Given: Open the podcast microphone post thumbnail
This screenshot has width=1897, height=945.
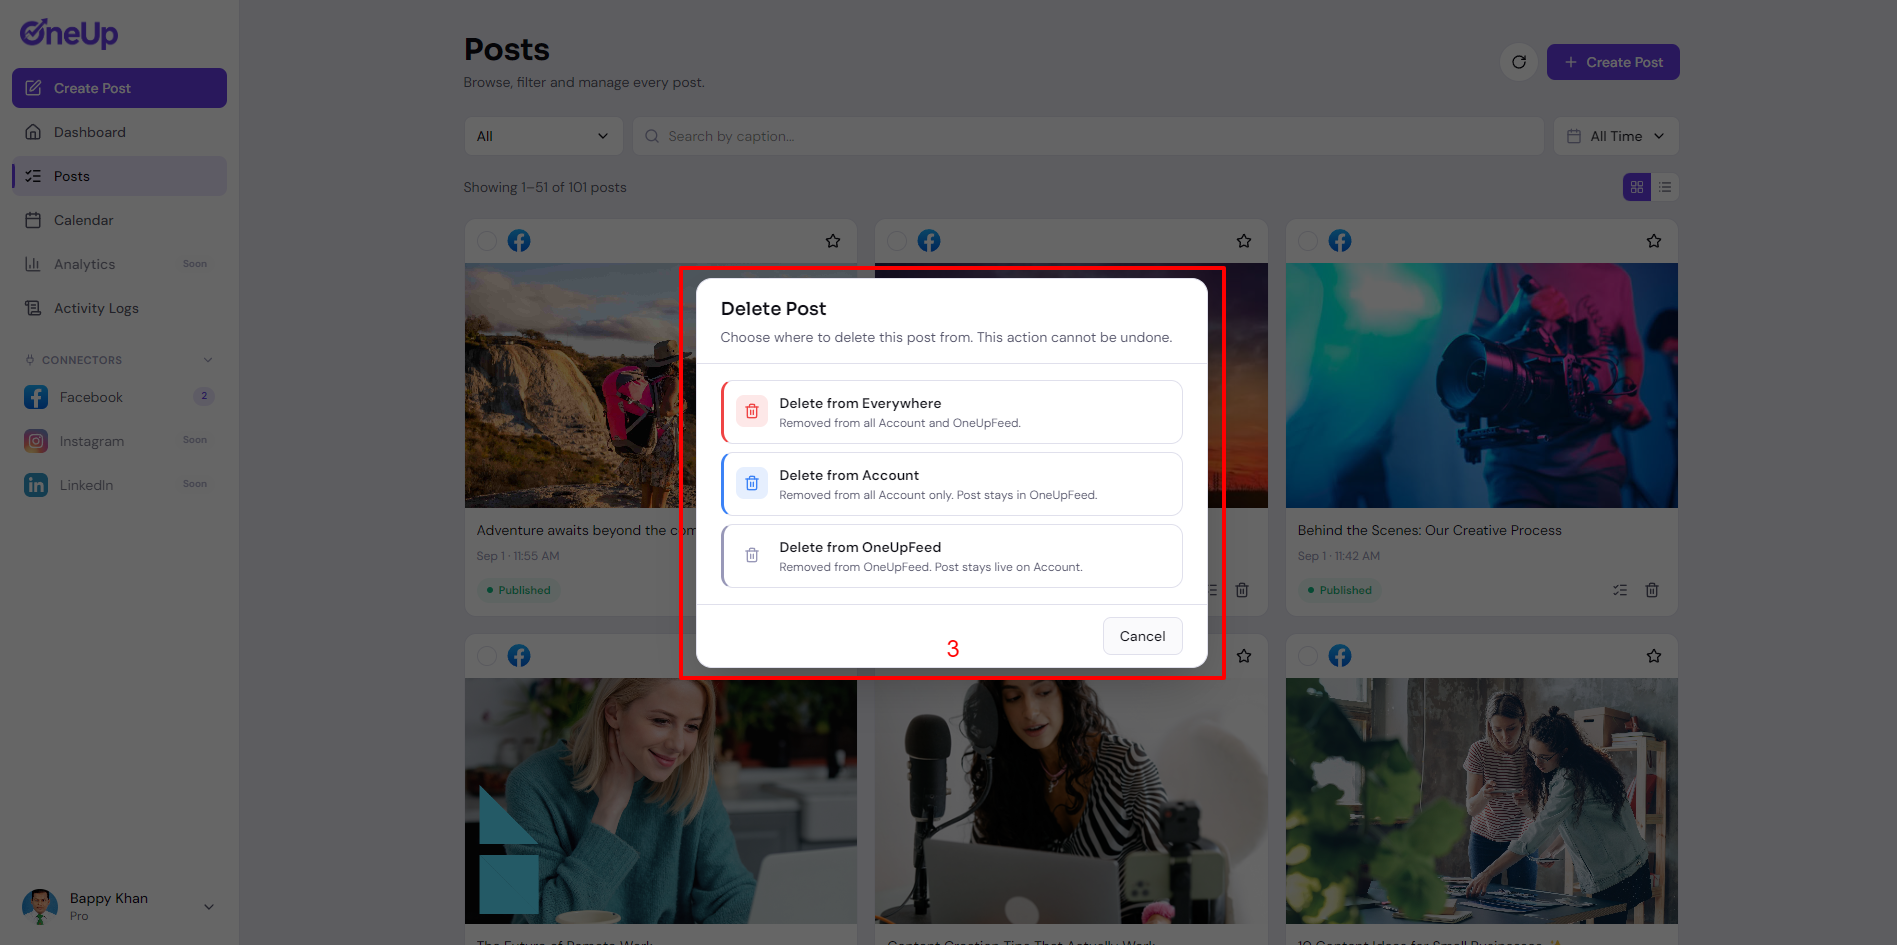Looking at the screenshot, I should pyautogui.click(x=1071, y=801).
